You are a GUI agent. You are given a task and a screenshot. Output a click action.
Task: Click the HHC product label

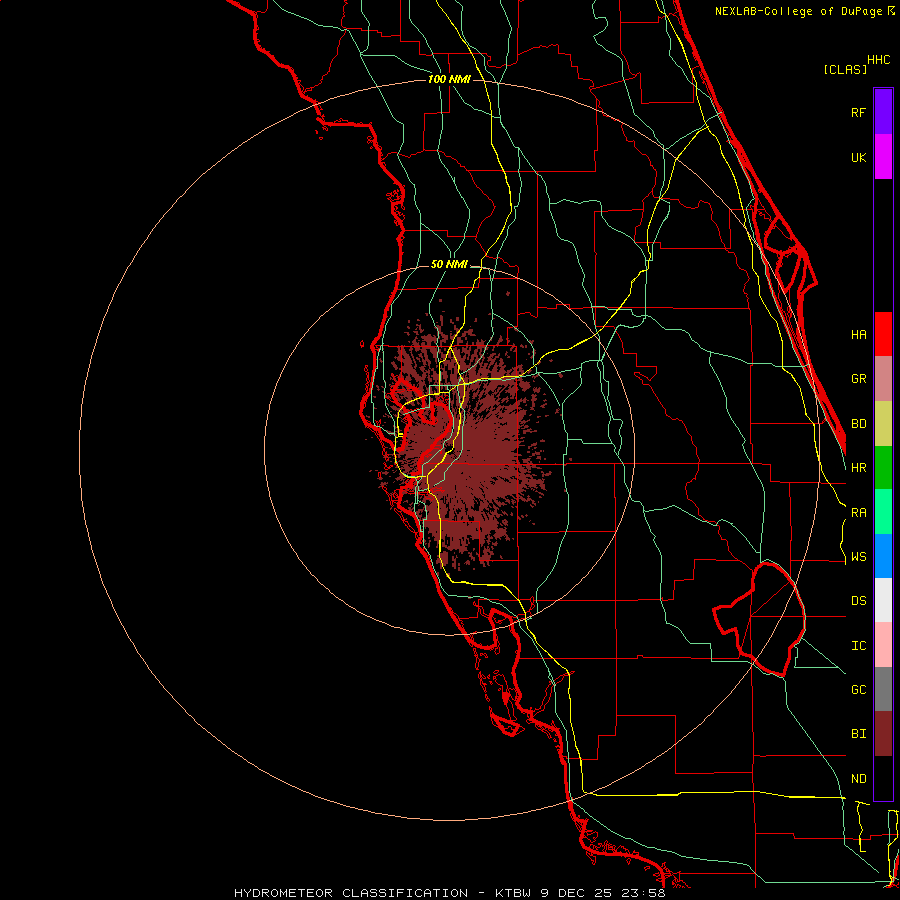coord(879,60)
